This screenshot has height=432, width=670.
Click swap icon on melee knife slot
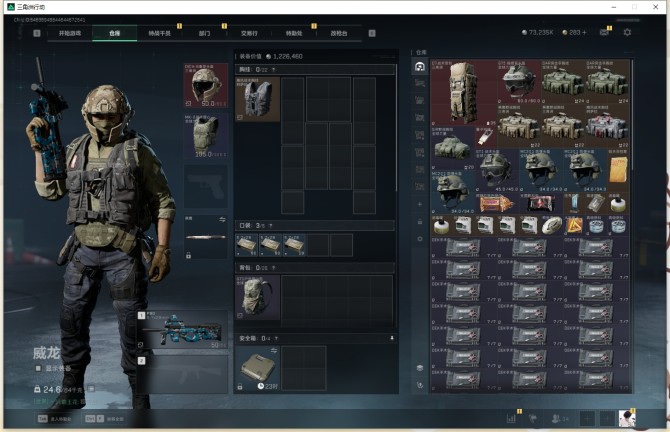pyautogui.click(x=222, y=220)
